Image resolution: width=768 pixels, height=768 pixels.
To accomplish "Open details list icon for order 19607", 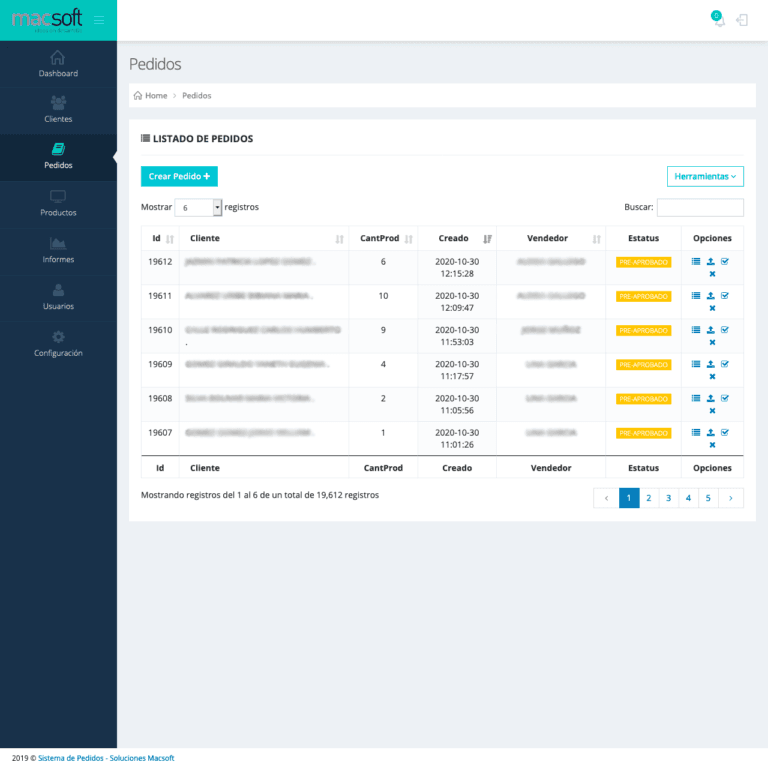I will [696, 432].
